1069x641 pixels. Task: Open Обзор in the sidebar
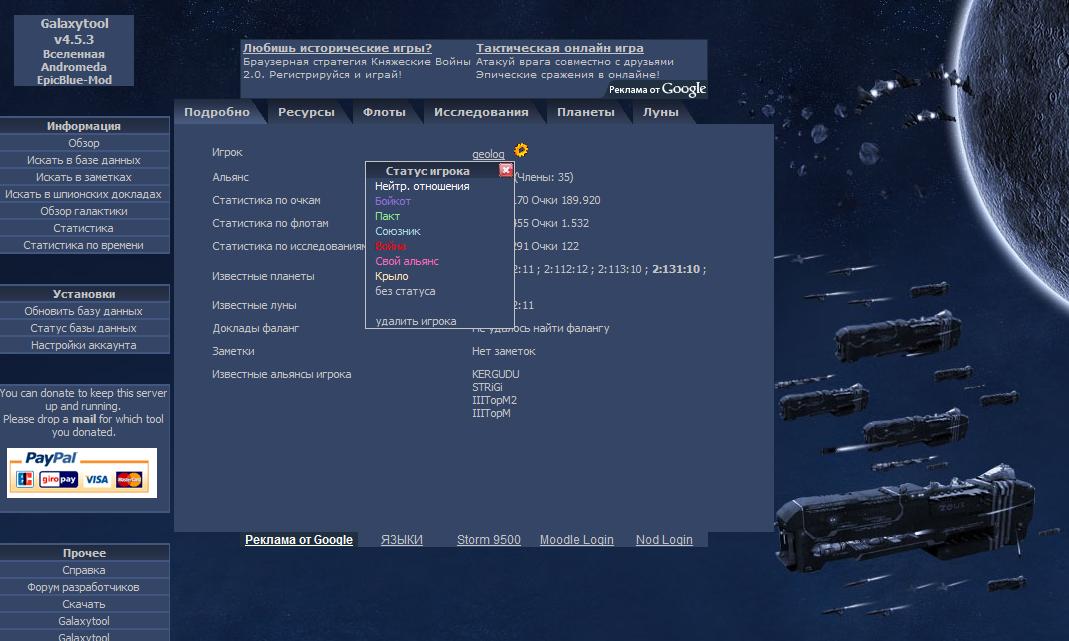[84, 143]
